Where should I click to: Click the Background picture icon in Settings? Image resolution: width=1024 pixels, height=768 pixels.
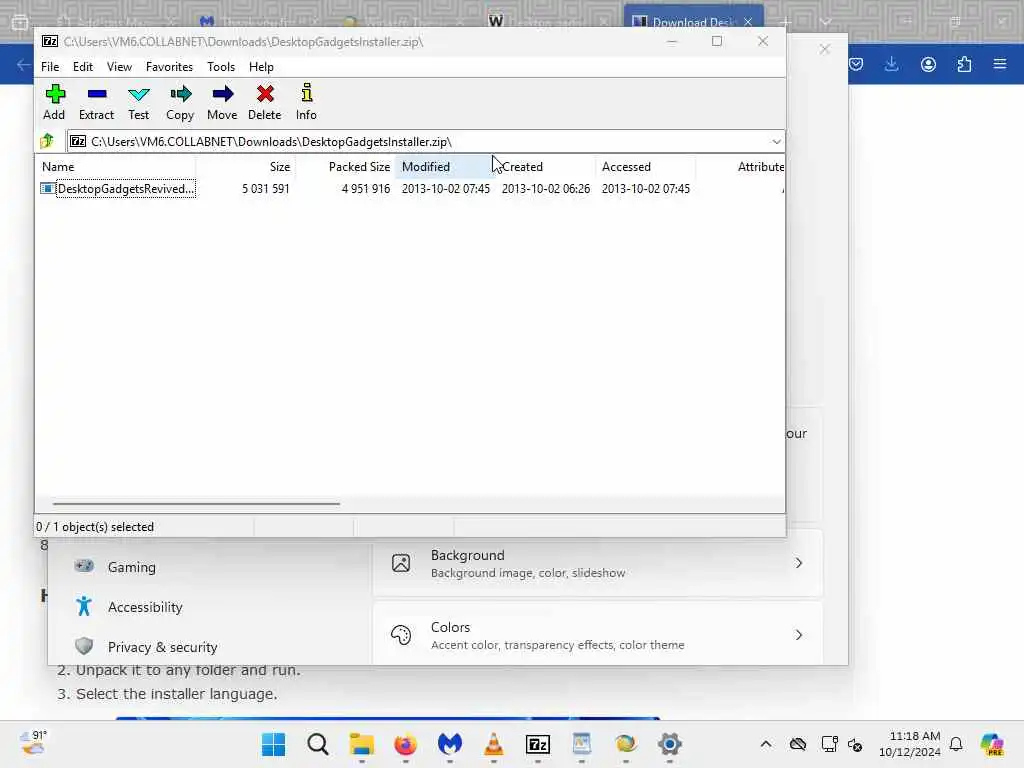[401, 563]
